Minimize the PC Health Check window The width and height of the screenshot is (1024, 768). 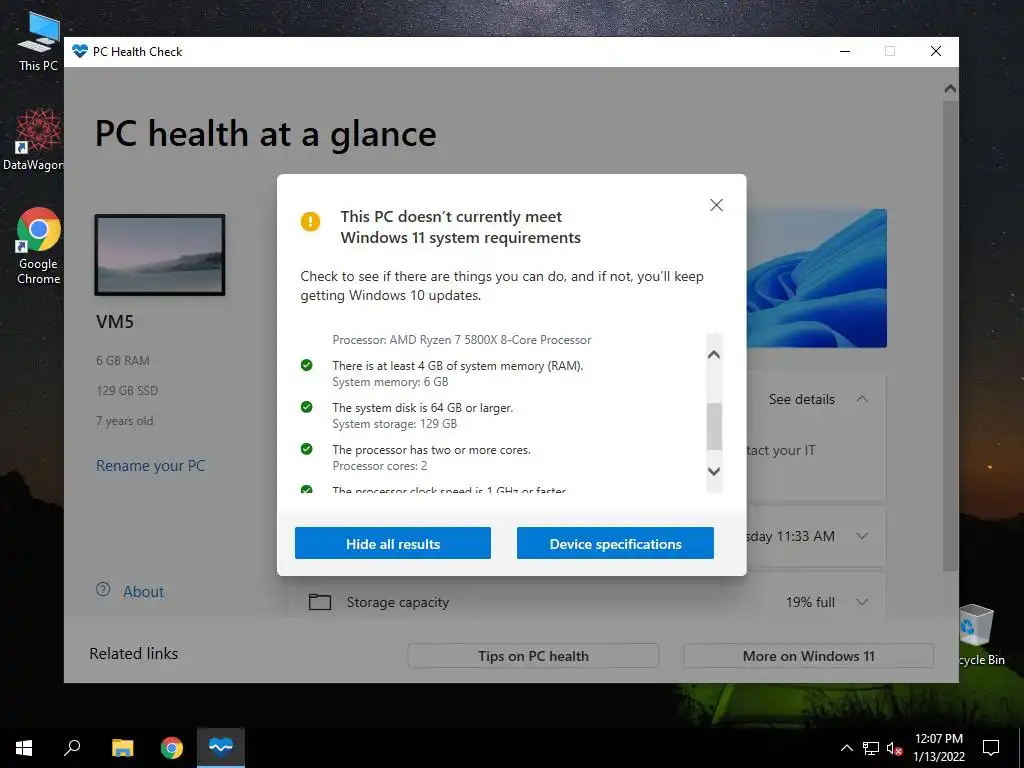(844, 52)
